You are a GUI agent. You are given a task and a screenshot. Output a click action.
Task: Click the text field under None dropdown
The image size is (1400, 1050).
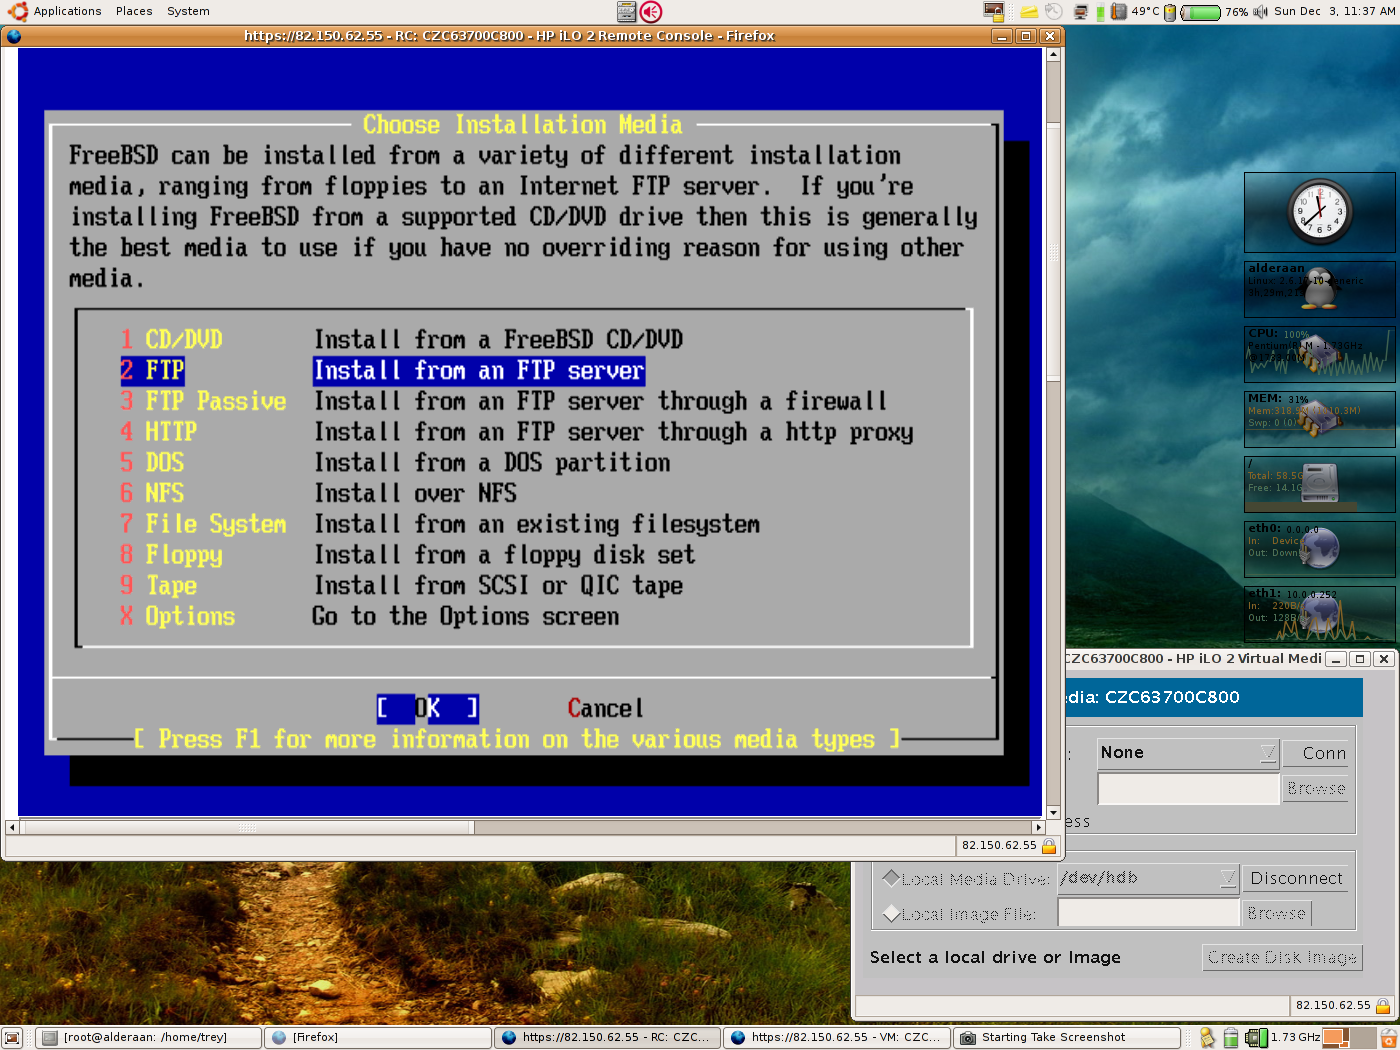[1188, 788]
